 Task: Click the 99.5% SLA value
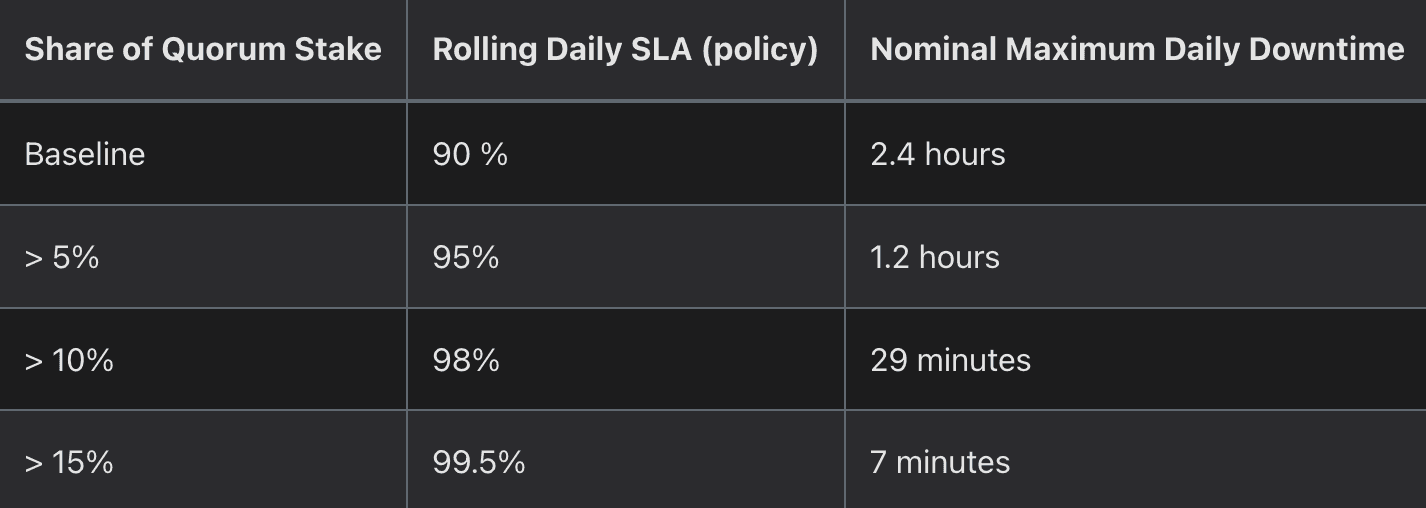click(479, 462)
